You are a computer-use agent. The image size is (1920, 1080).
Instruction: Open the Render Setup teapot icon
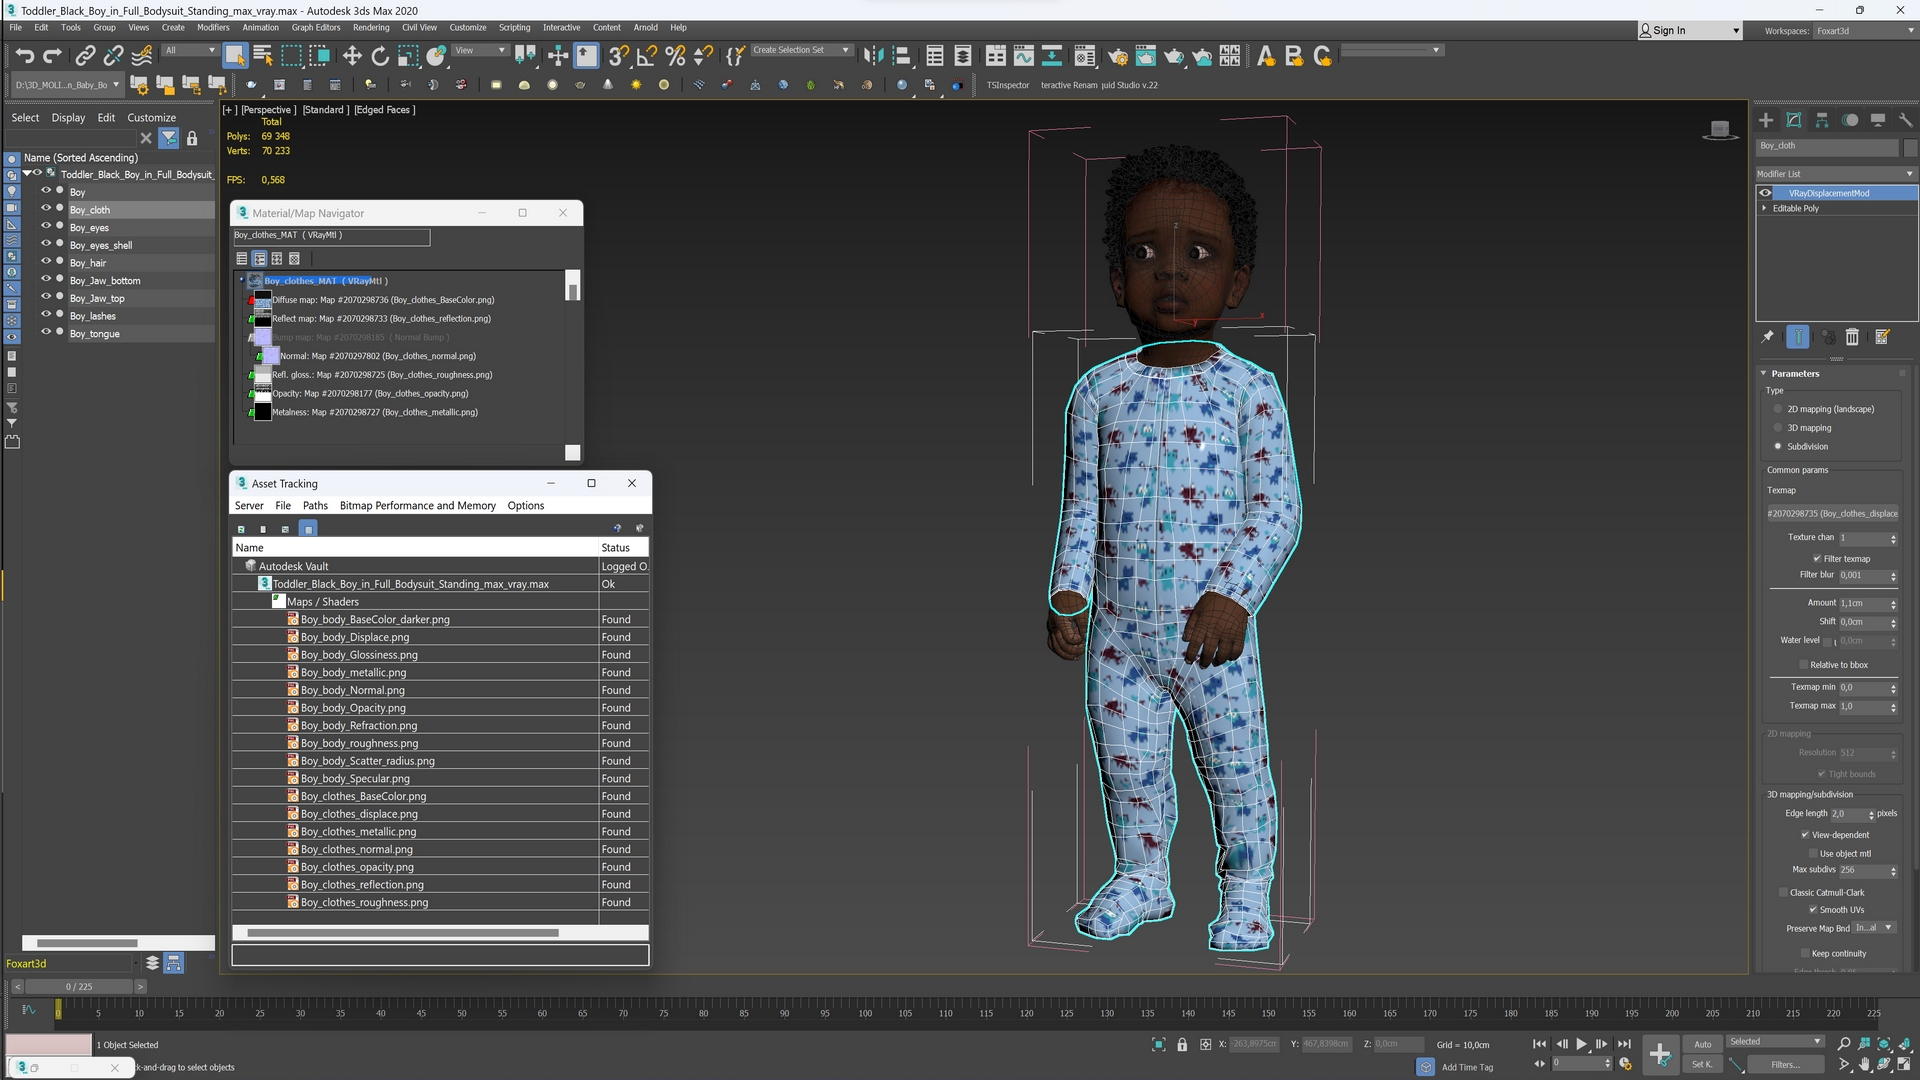[1117, 56]
